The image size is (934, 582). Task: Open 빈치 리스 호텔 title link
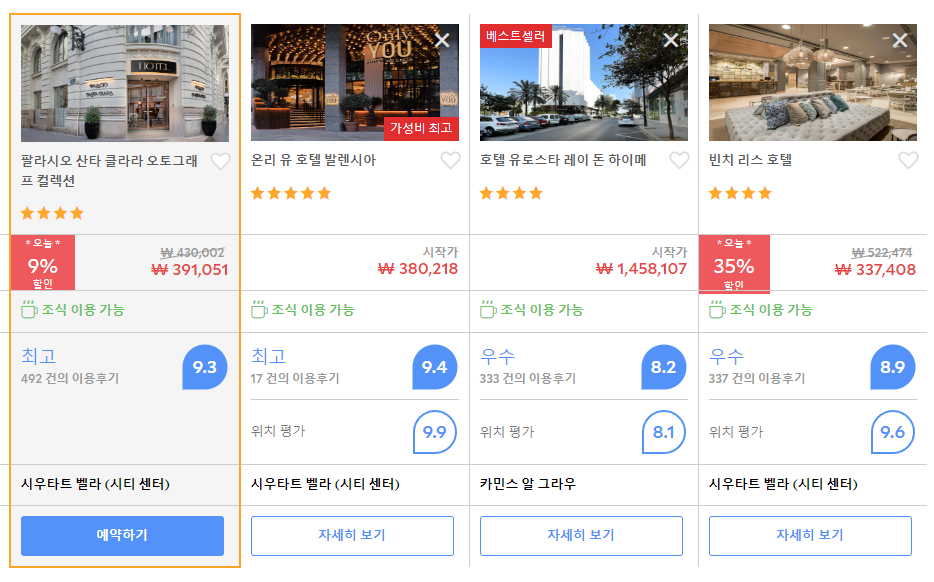[x=751, y=160]
